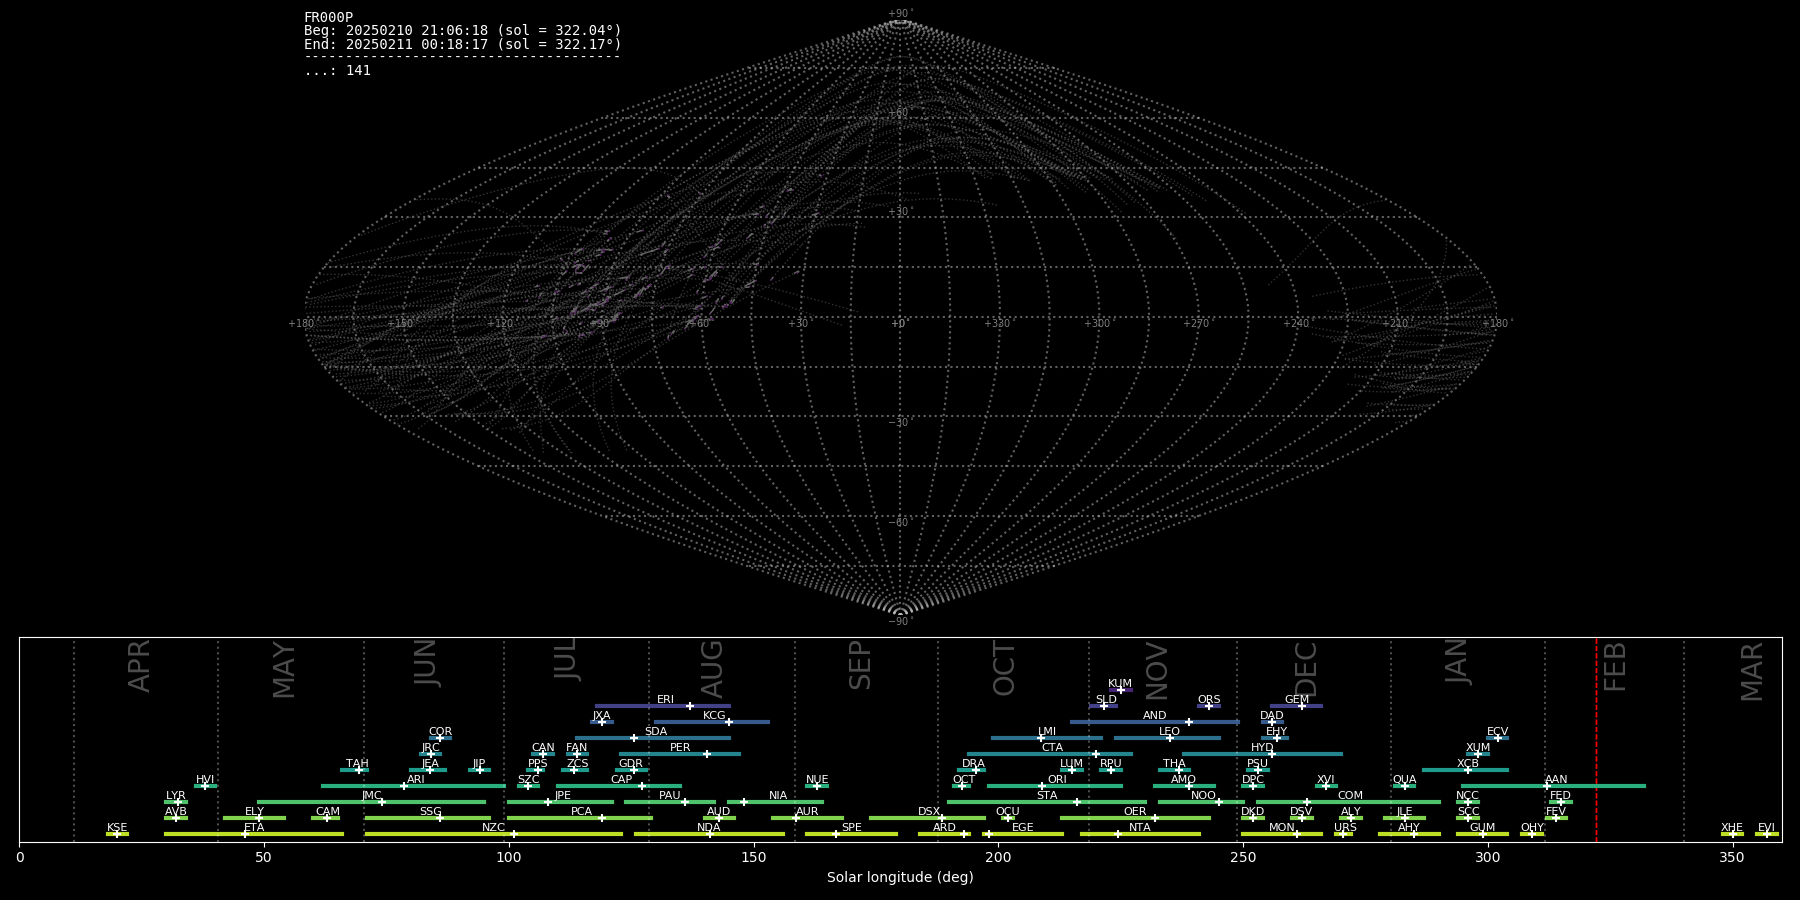Click the ARI shower label

point(416,779)
